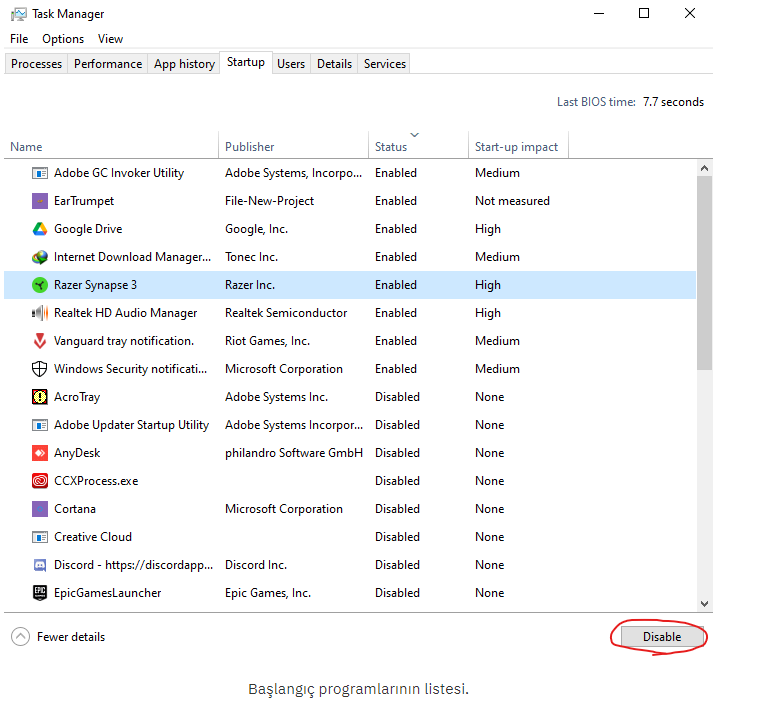
Task: Click the Discord Inc. publisher cell
Action: [256, 565]
